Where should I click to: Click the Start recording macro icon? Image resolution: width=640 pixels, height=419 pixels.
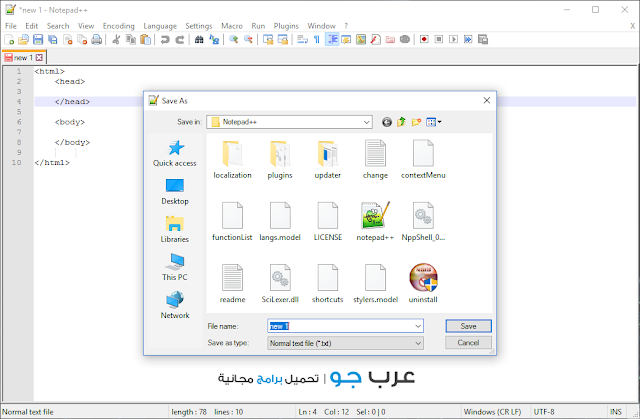tap(424, 40)
